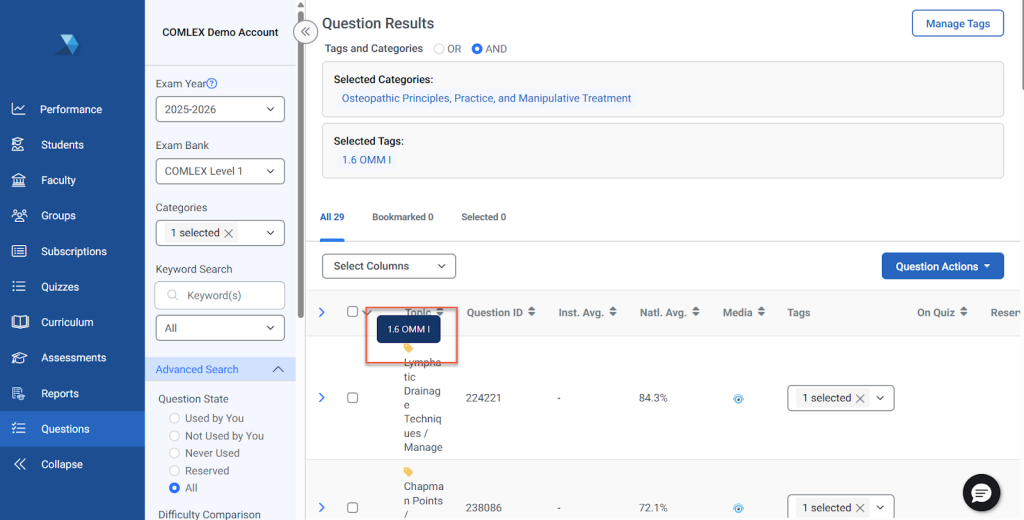
Task: Collapse the Advanced Search section
Action: [278, 370]
